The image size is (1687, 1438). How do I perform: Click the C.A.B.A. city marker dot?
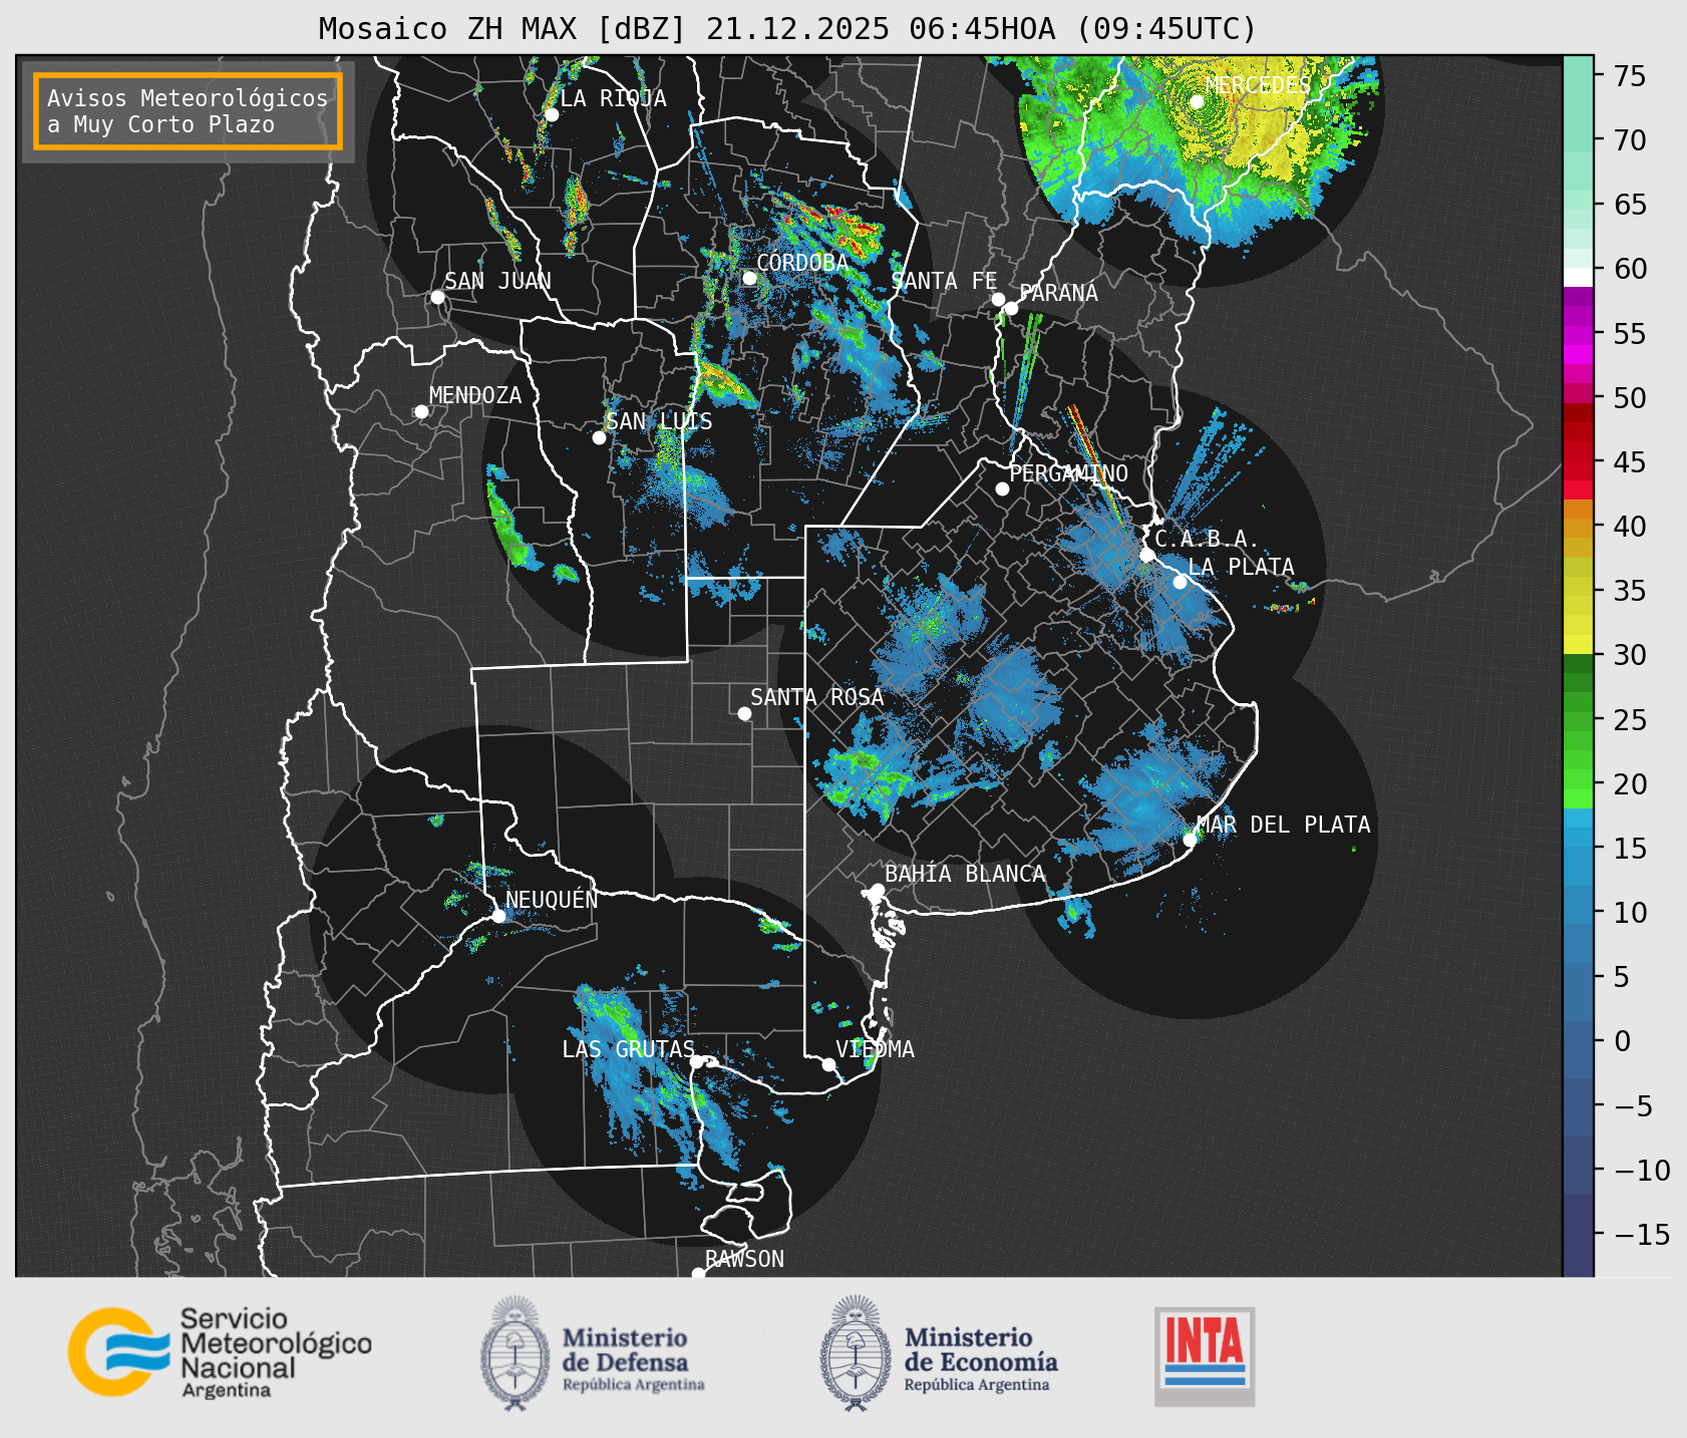point(1147,555)
